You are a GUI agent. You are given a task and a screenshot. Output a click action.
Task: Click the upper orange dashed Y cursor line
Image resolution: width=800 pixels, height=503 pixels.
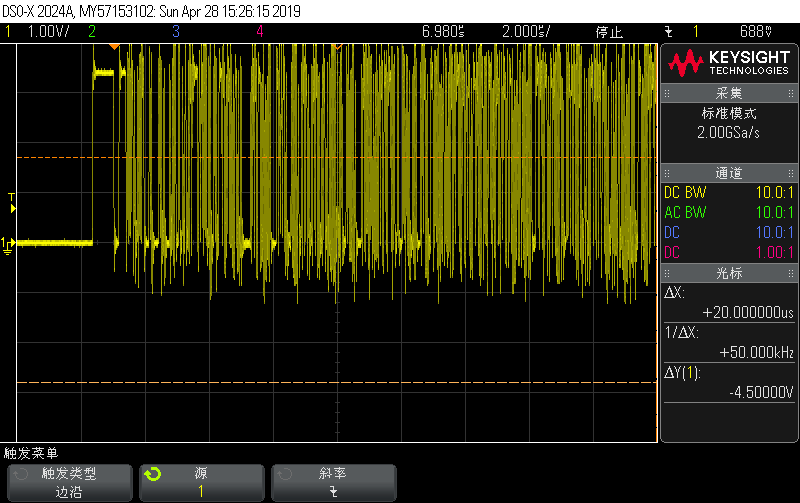tap(337, 158)
